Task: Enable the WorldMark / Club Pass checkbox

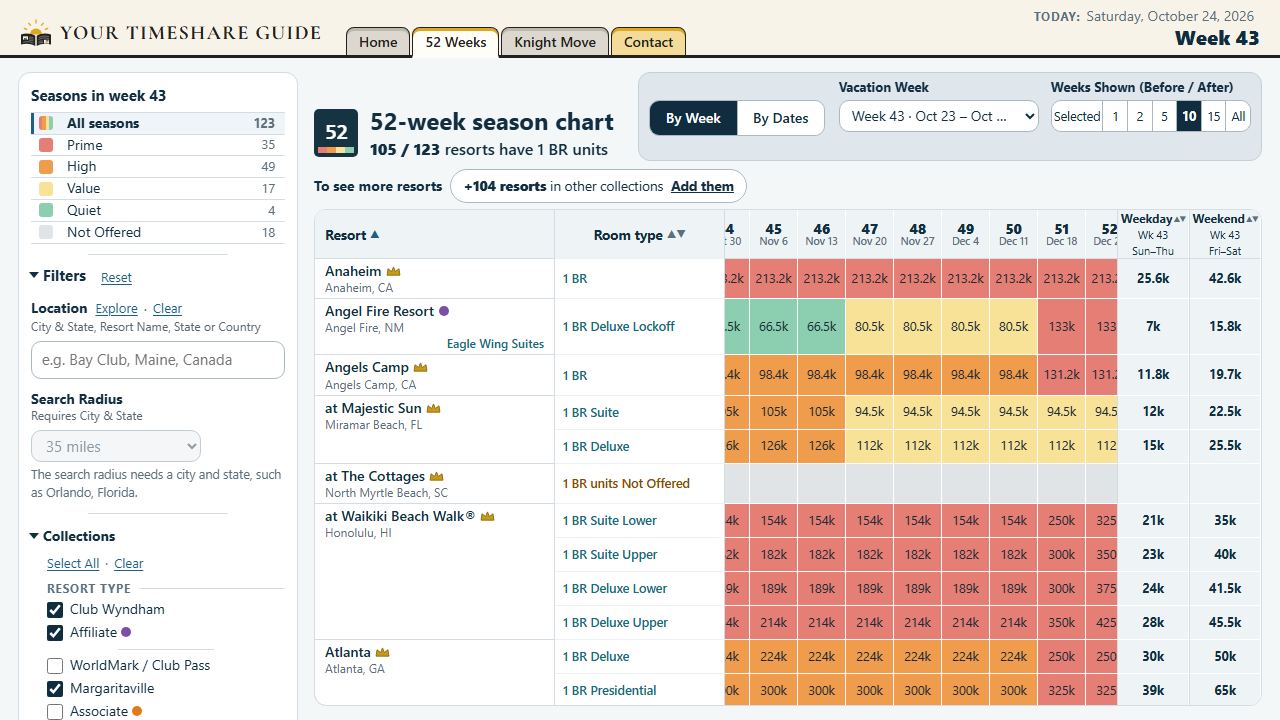Action: [x=55, y=665]
